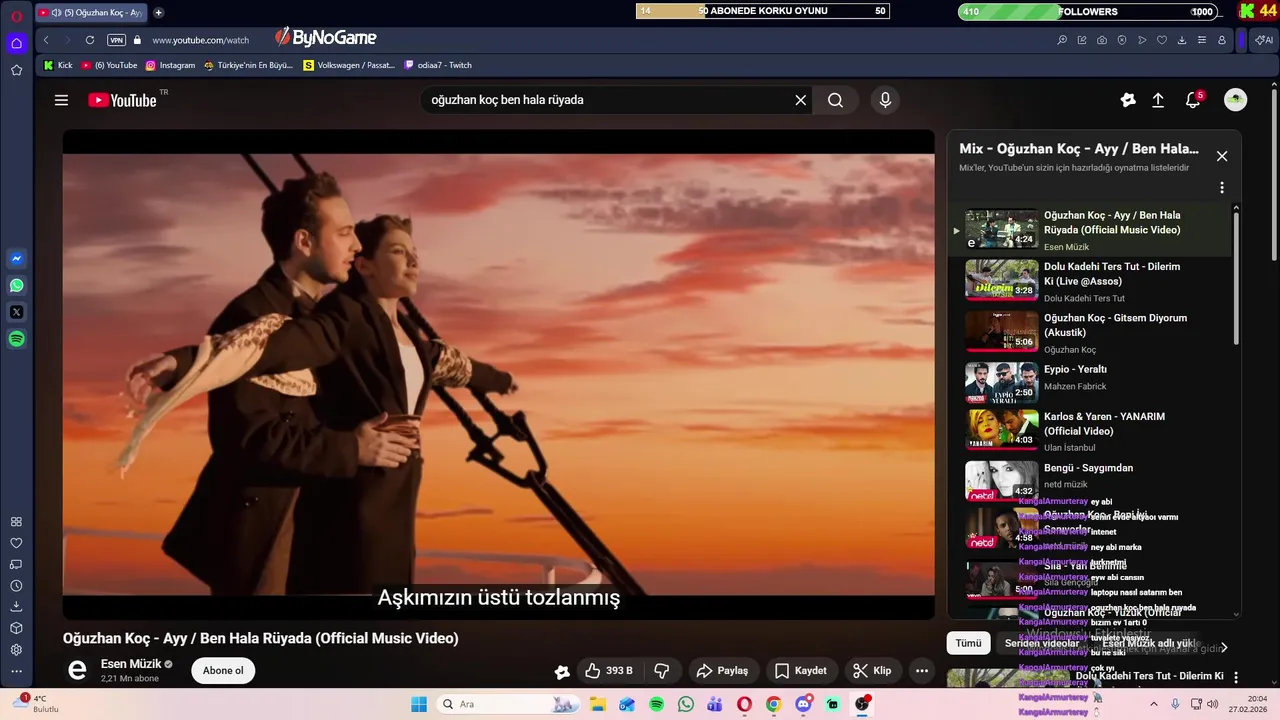Take a snapshot with the camera icon
This screenshot has width=1280, height=720.
(1102, 40)
